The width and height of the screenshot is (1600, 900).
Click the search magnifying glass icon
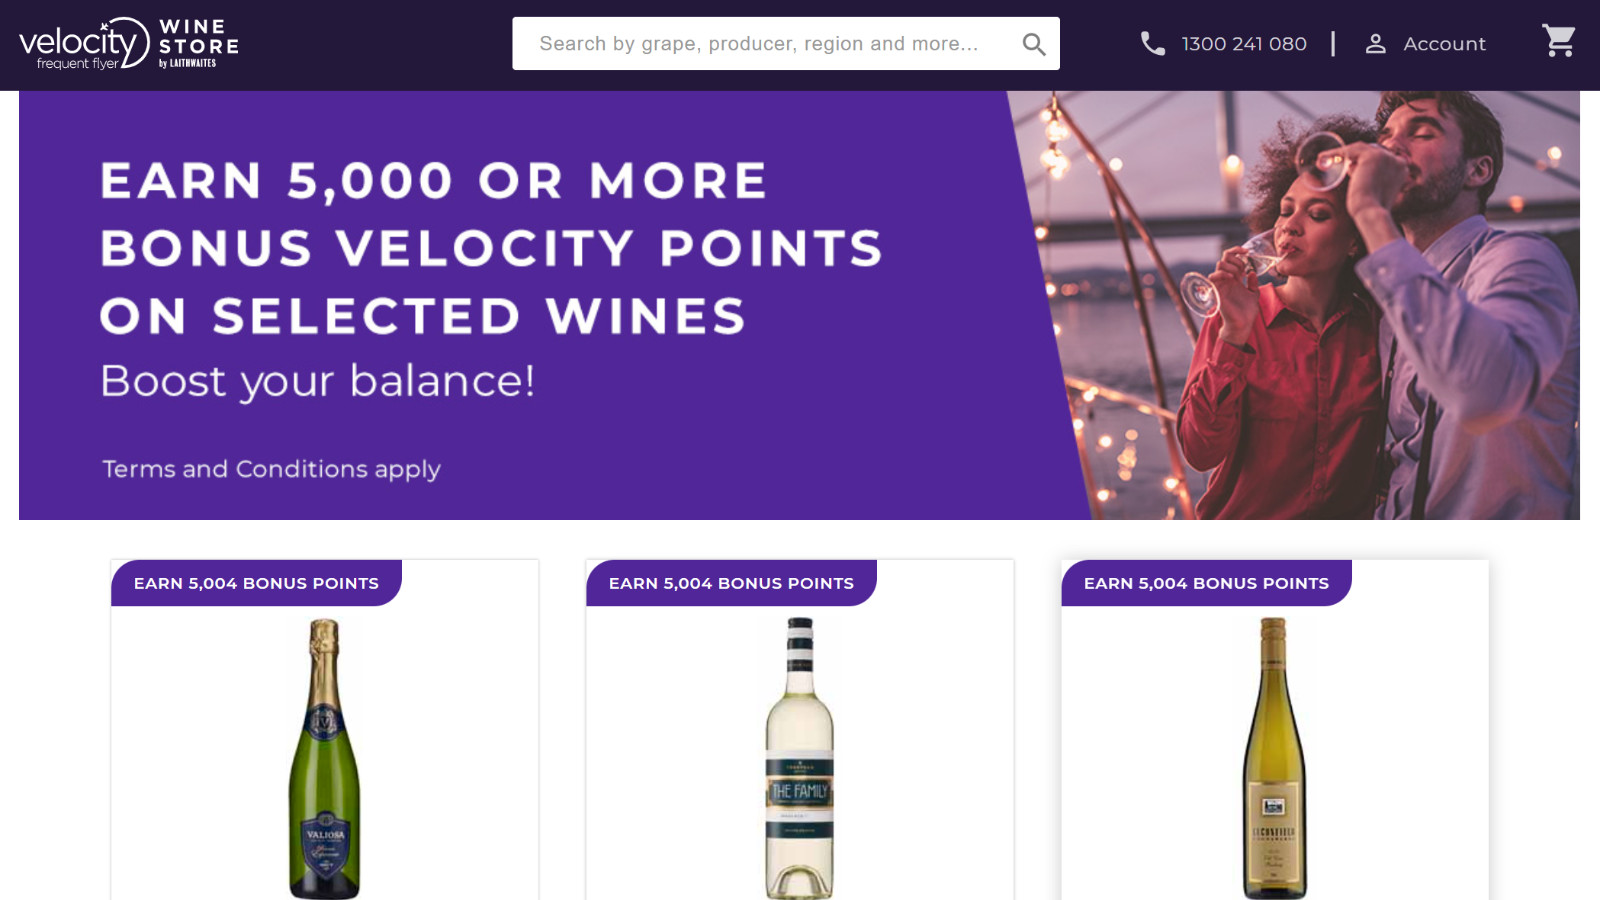1034,43
